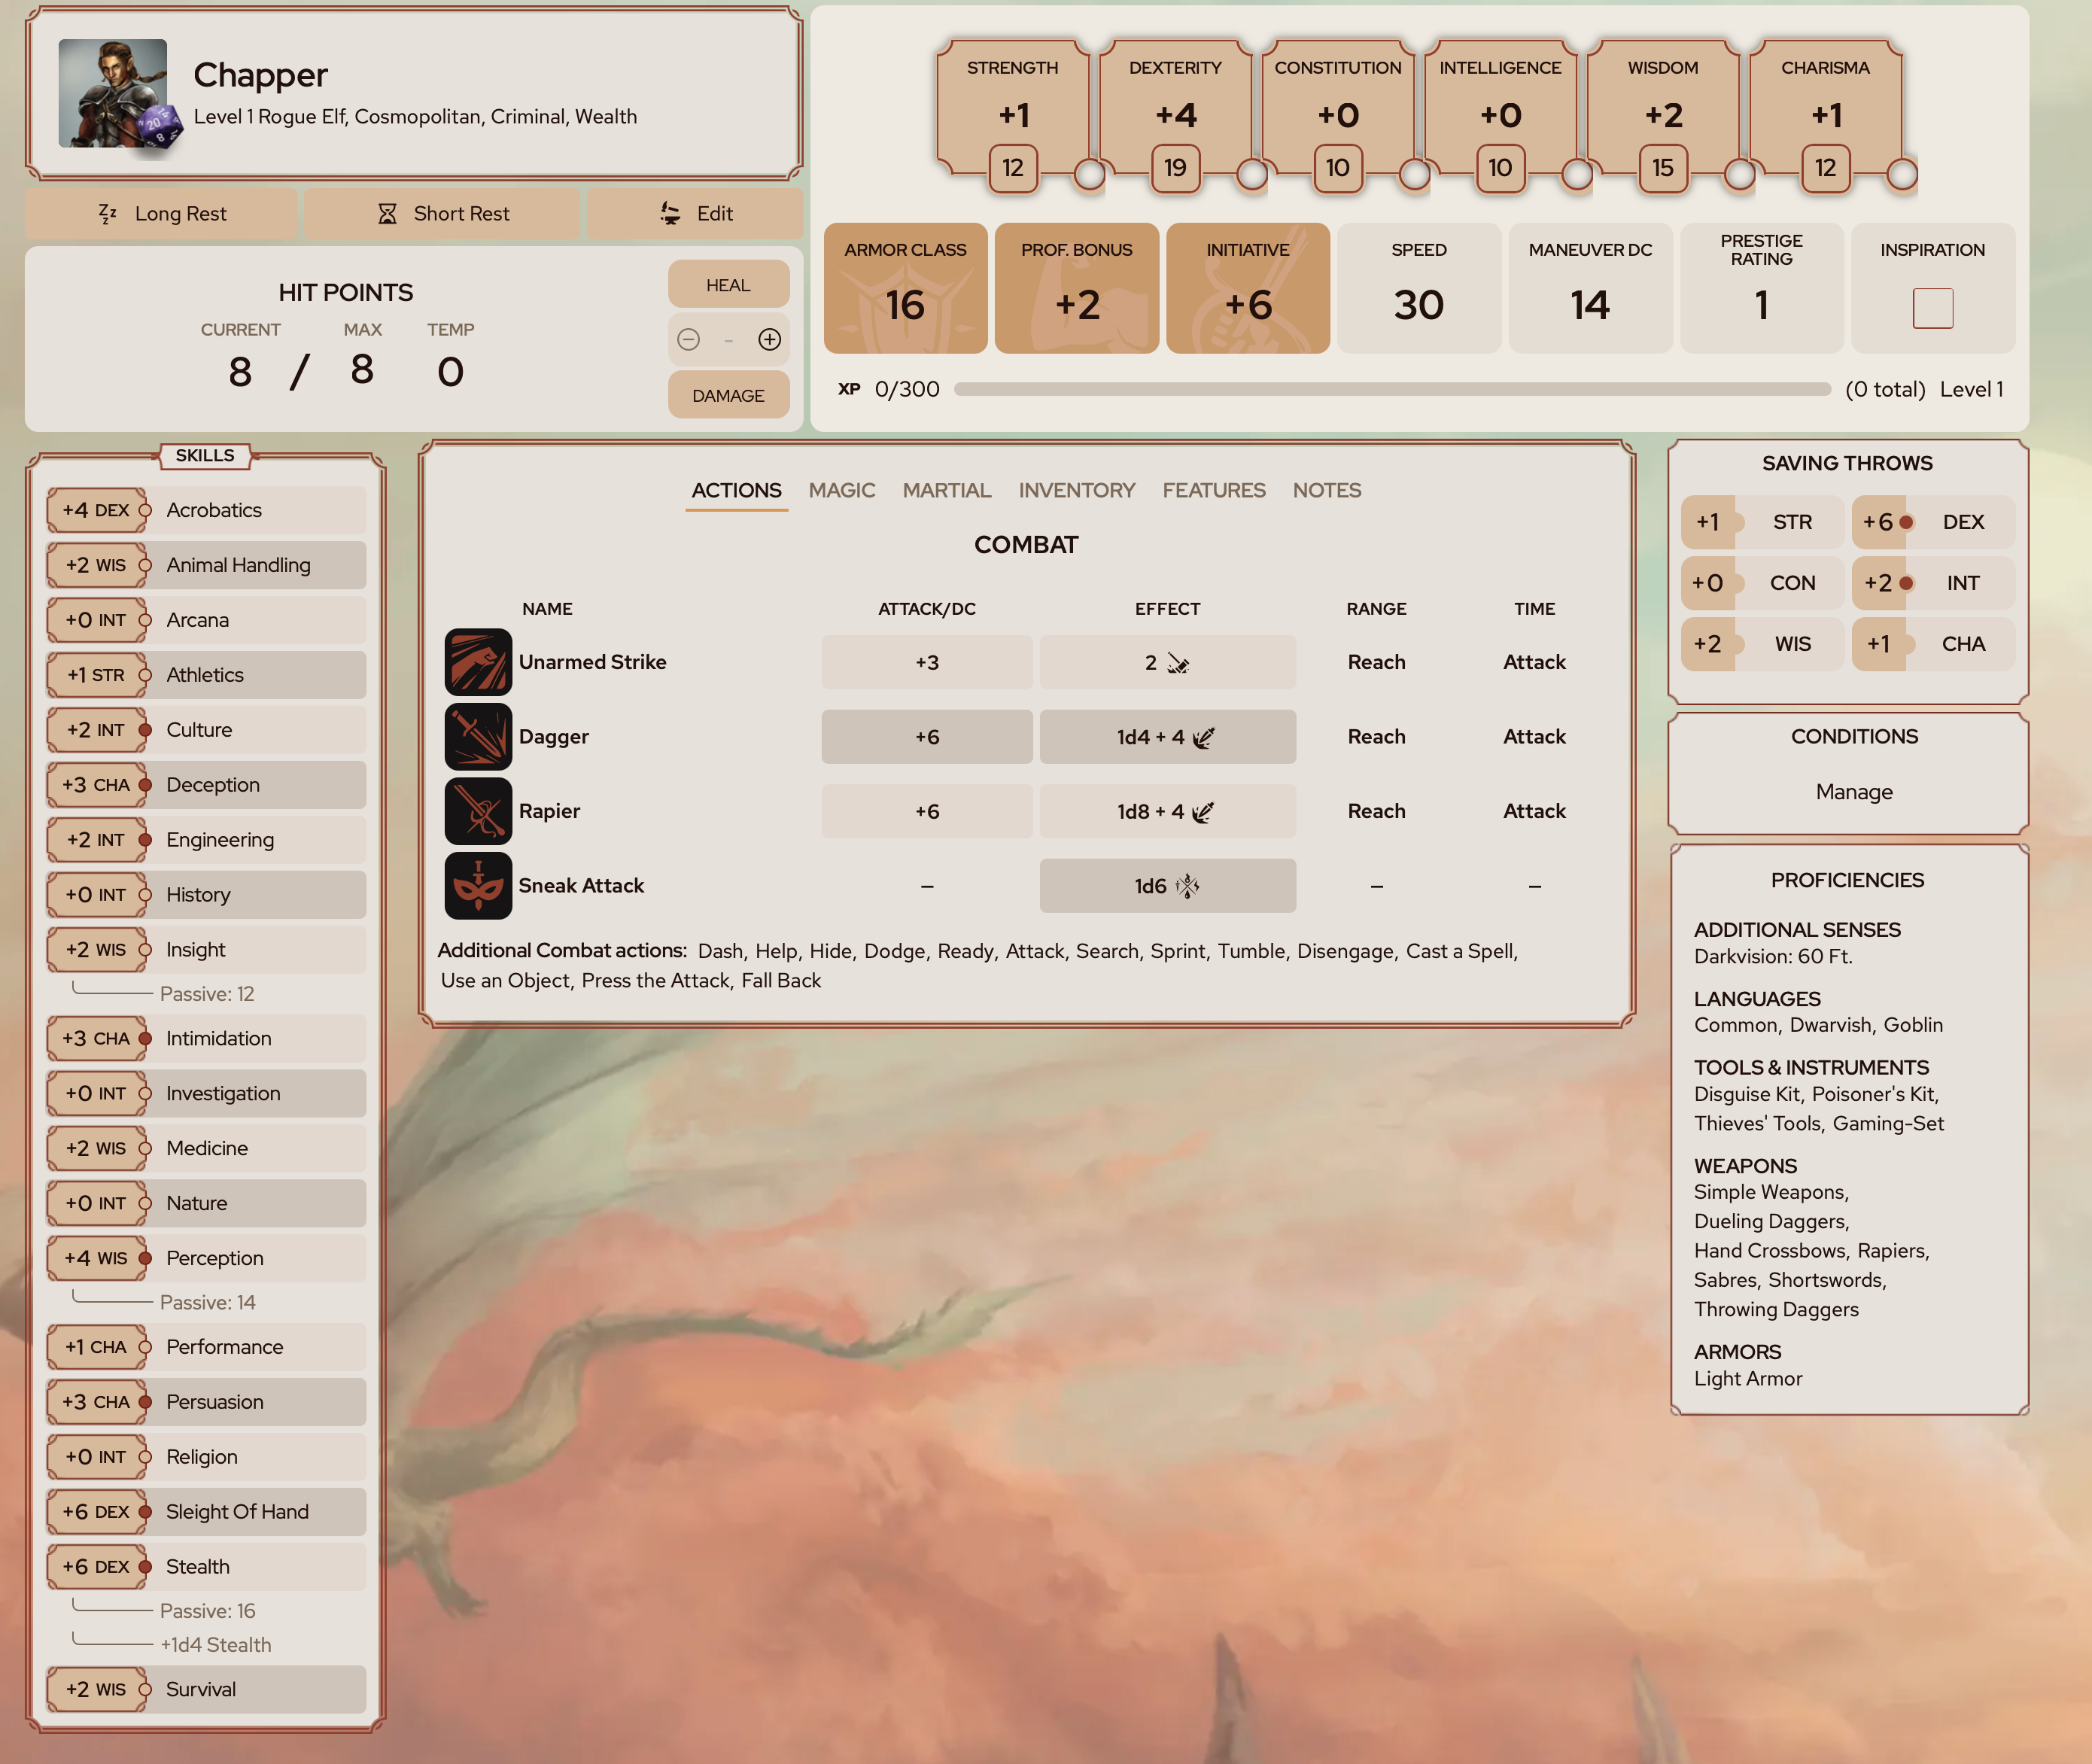Image resolution: width=2092 pixels, height=1764 pixels.
Task: Click Chapper's character portrait
Action: click(x=112, y=93)
